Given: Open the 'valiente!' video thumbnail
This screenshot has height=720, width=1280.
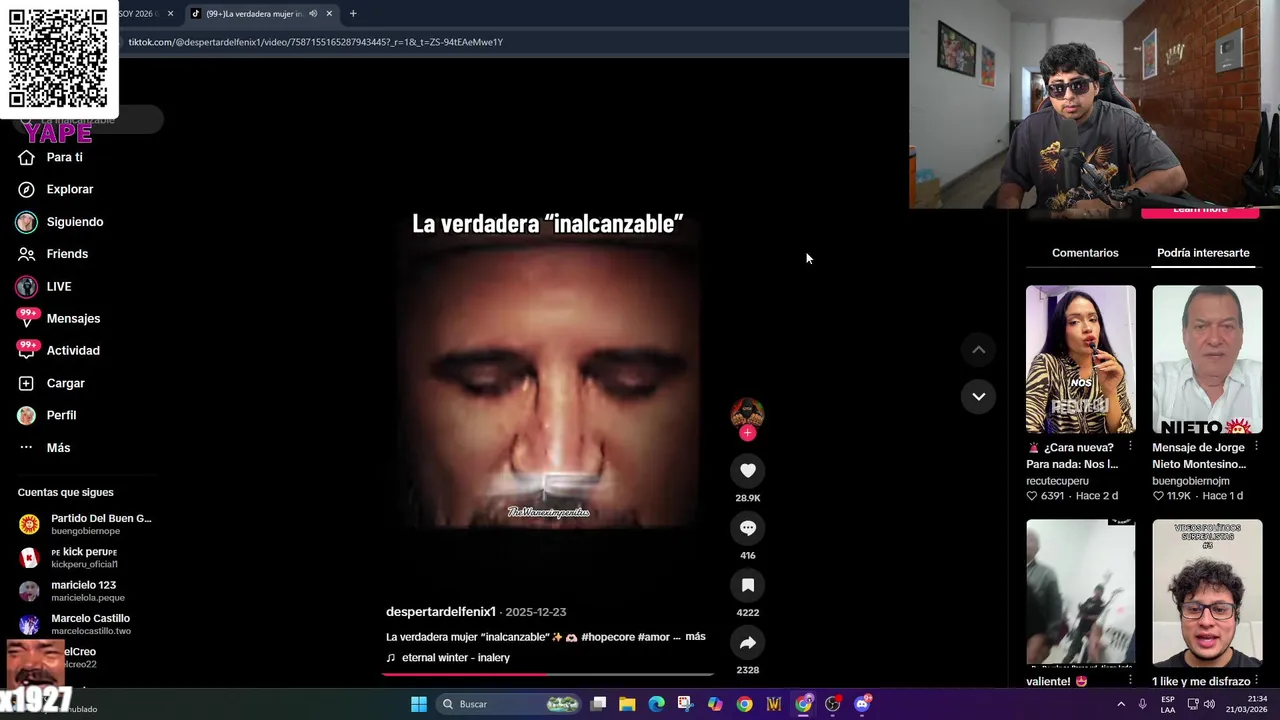Looking at the screenshot, I should [x=1080, y=592].
